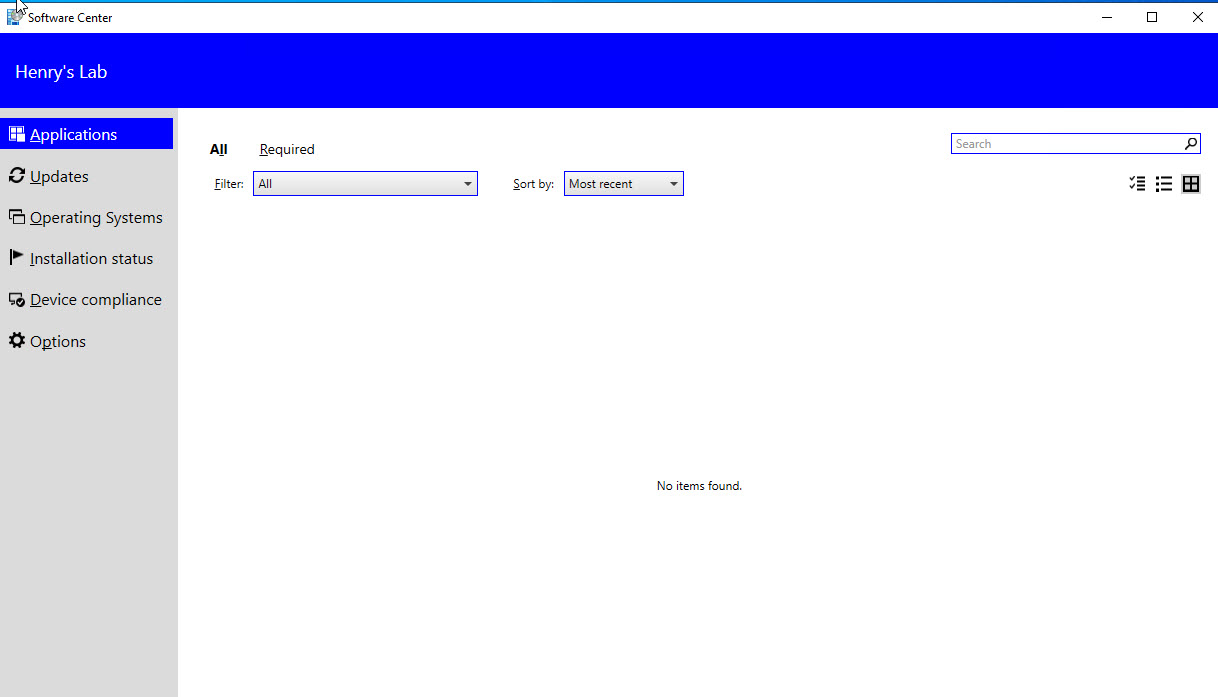The width and height of the screenshot is (1218, 697).
Task: Click Software Center icon in title bar
Action: tap(15, 17)
